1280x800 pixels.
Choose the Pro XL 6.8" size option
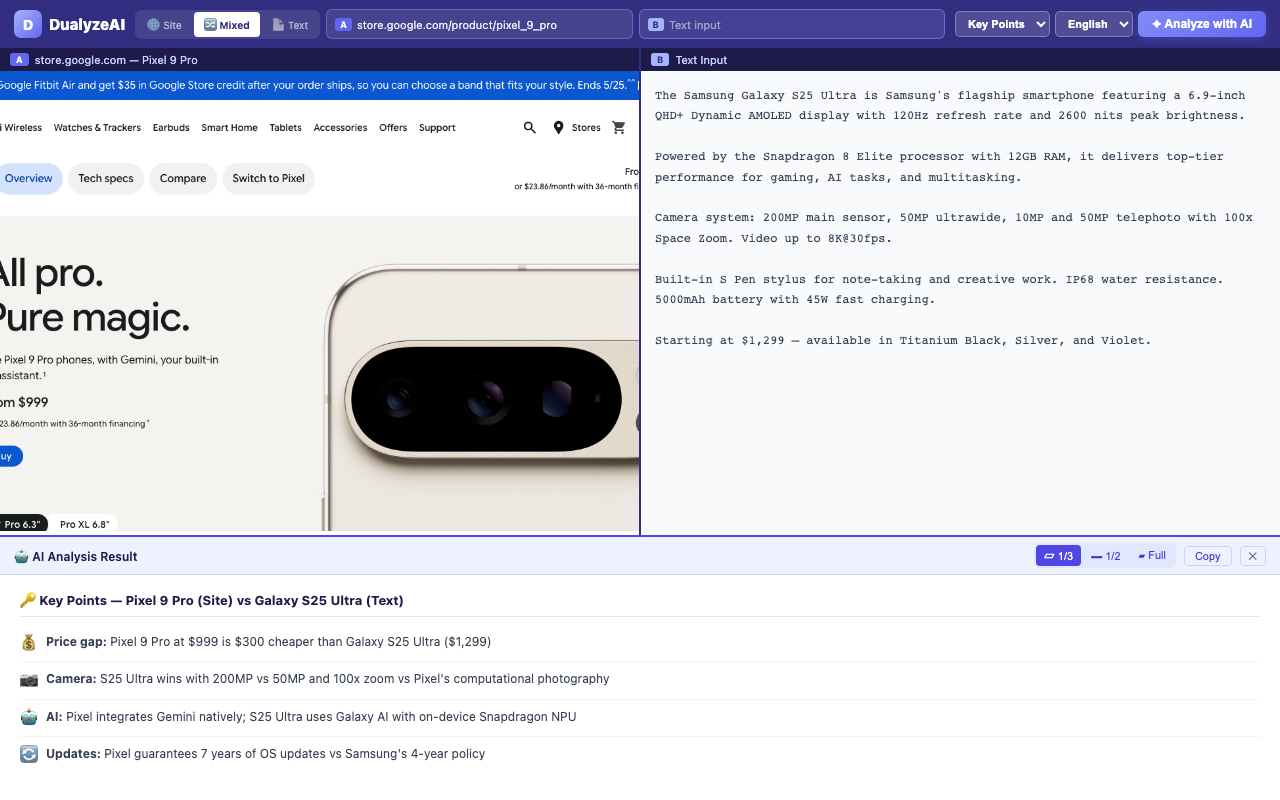pos(85,524)
